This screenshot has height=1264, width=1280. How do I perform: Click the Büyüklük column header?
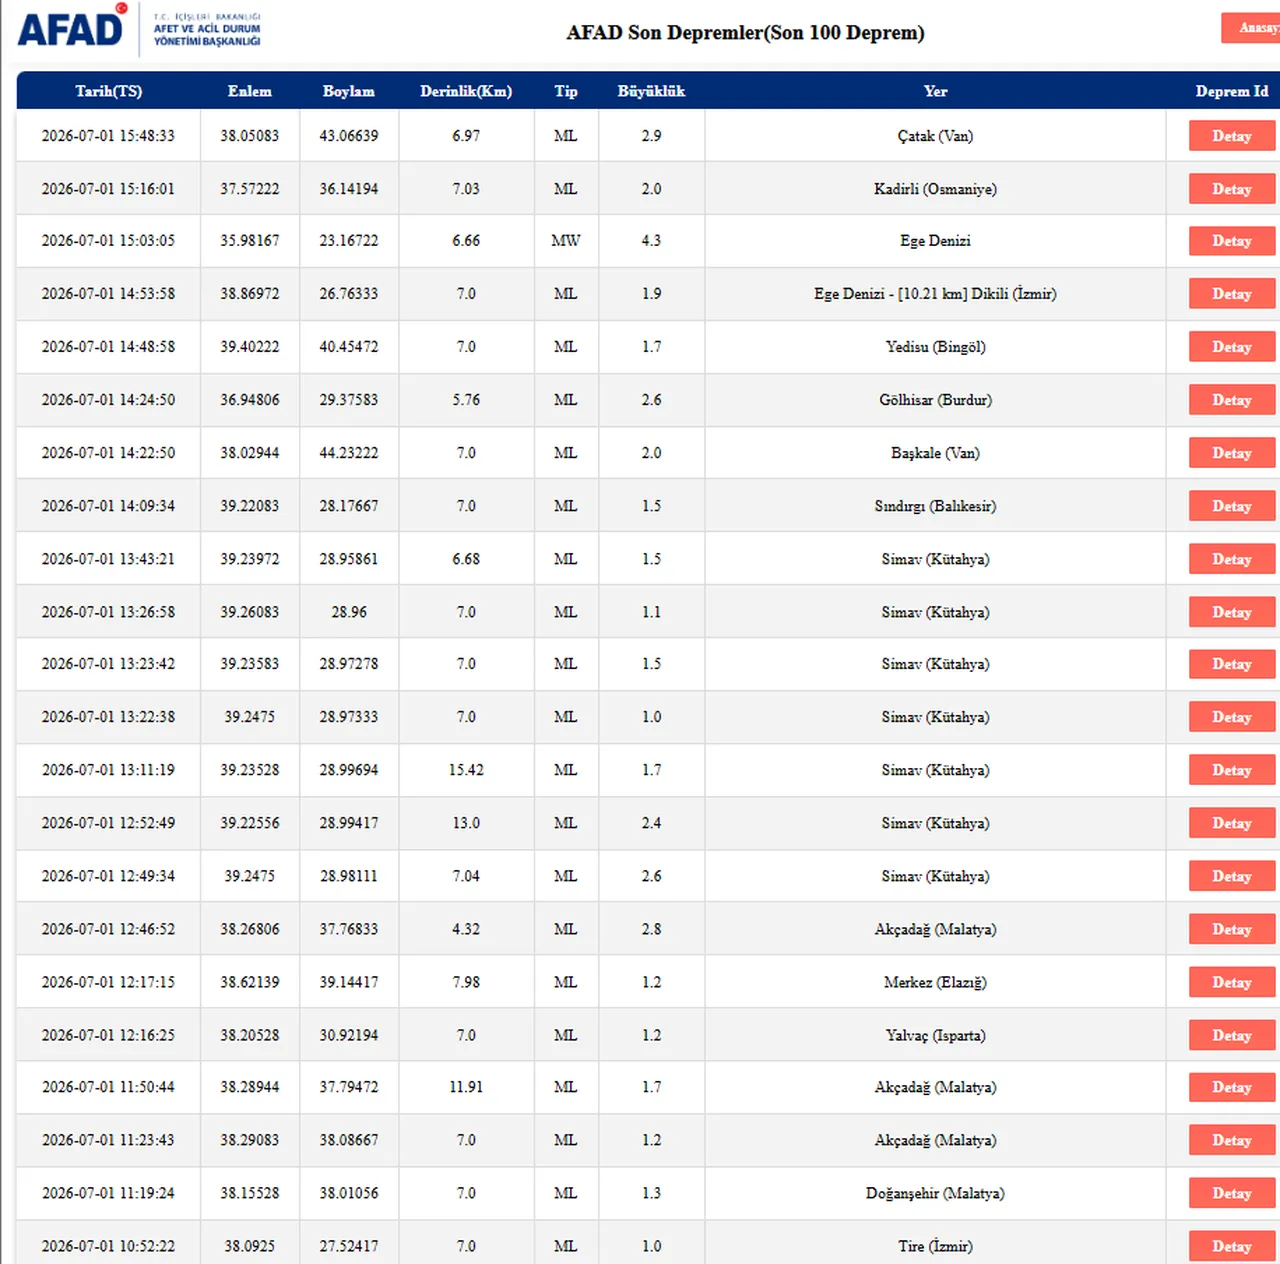tap(651, 91)
